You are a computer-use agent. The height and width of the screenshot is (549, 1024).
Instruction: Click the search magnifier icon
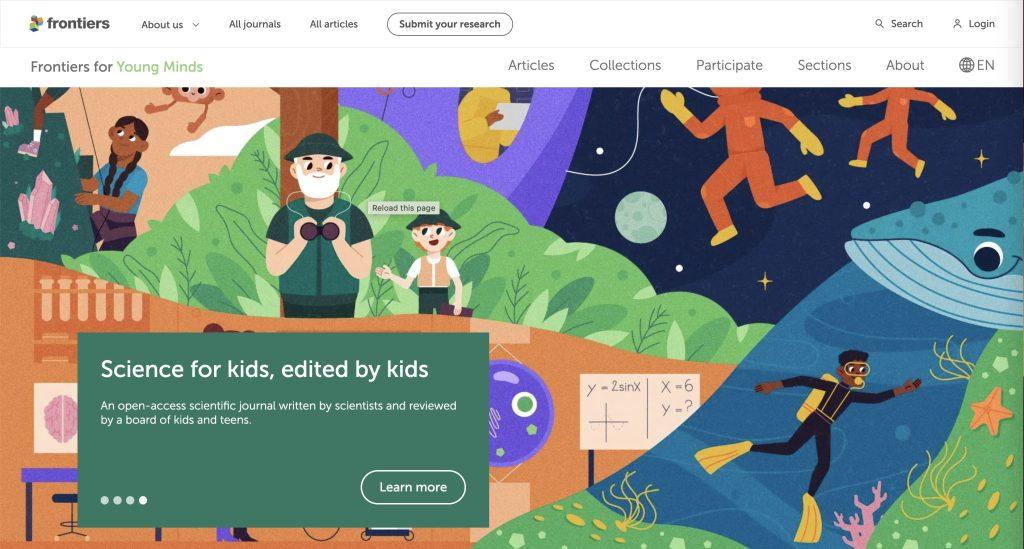click(879, 24)
